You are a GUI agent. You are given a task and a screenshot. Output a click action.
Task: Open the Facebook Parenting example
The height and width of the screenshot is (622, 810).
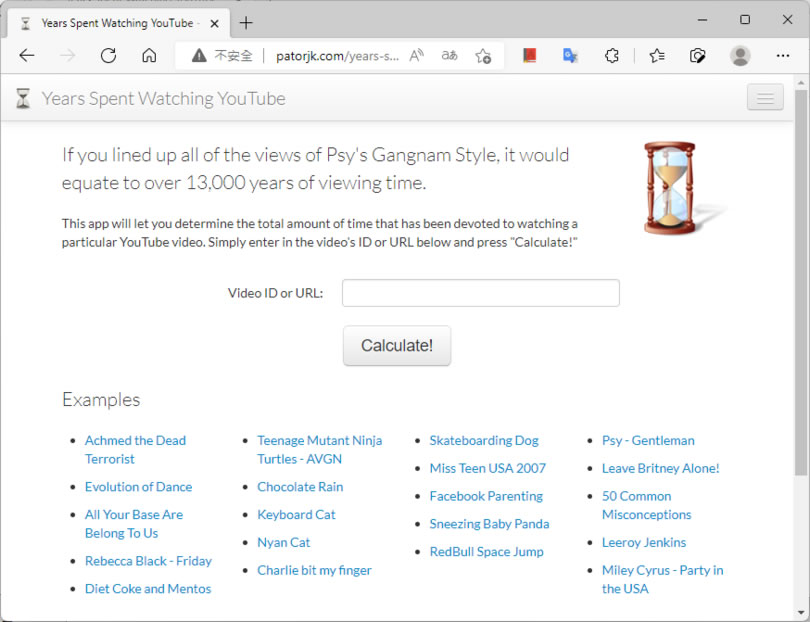tap(486, 496)
